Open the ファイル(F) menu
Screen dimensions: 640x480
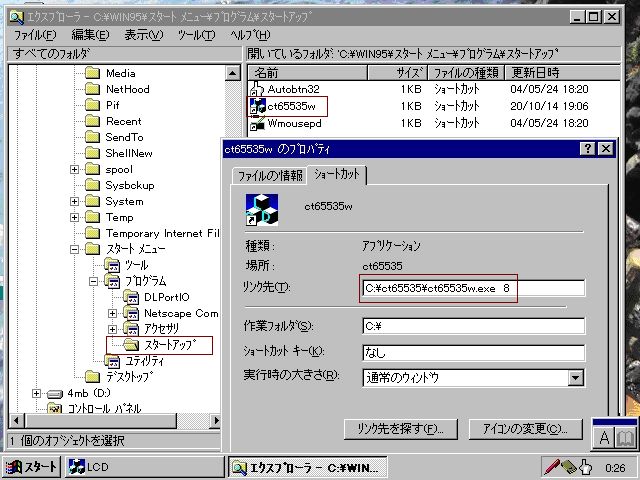pos(35,35)
